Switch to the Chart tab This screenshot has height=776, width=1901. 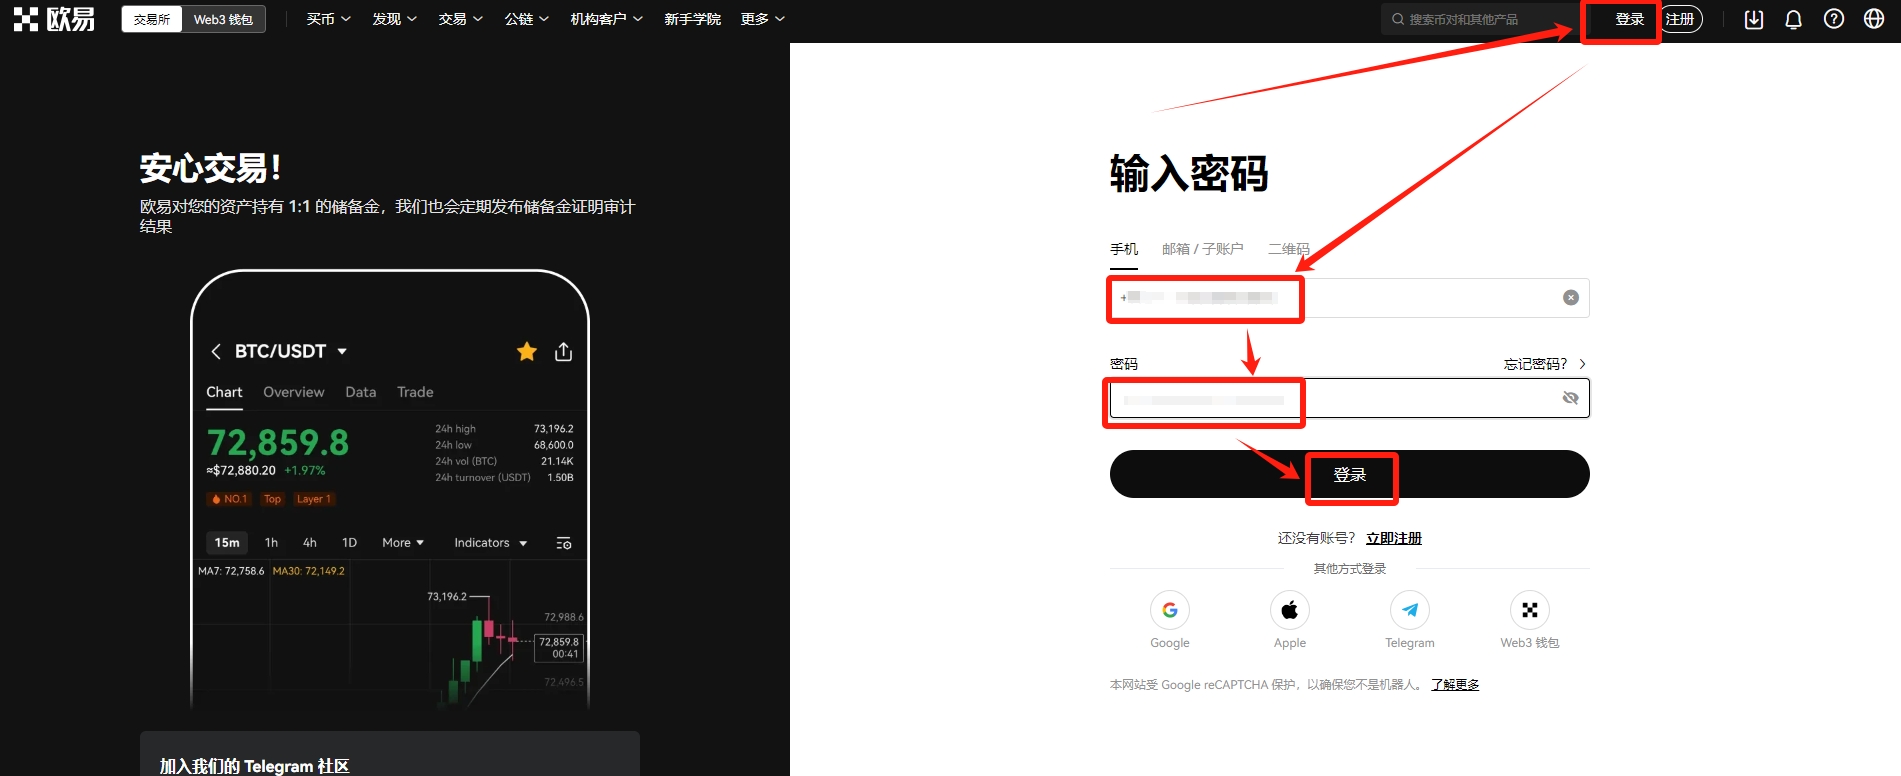click(224, 392)
